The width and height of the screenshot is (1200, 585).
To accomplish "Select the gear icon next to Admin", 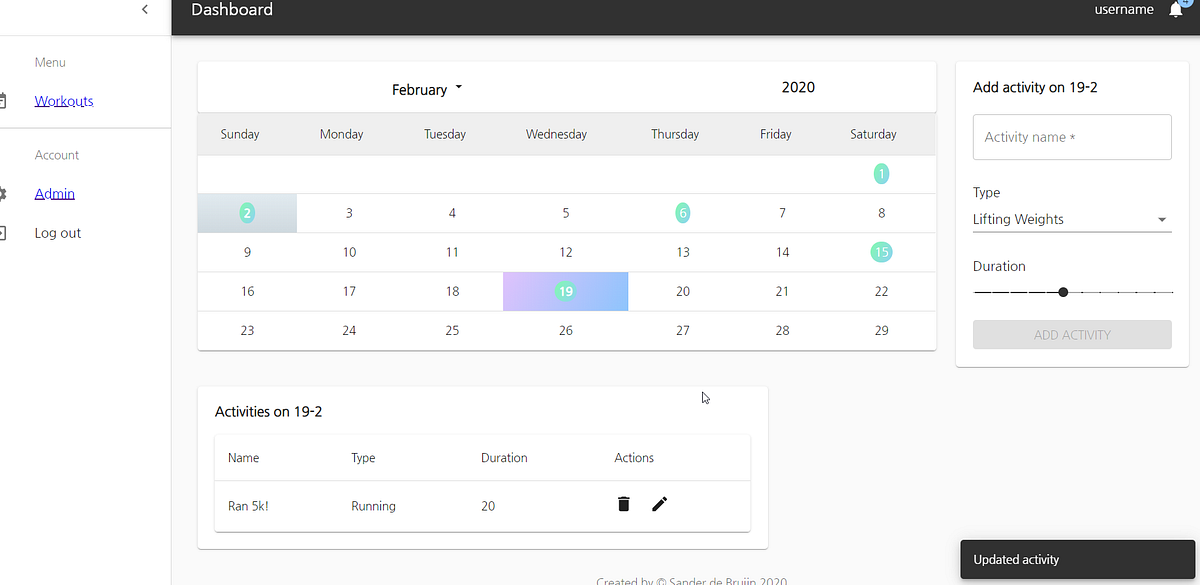I will coord(5,193).
